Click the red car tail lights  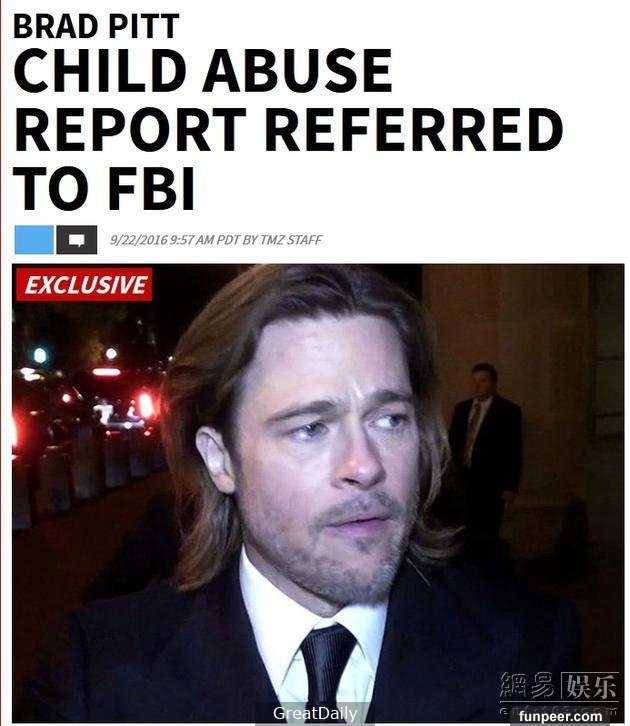(146, 405)
